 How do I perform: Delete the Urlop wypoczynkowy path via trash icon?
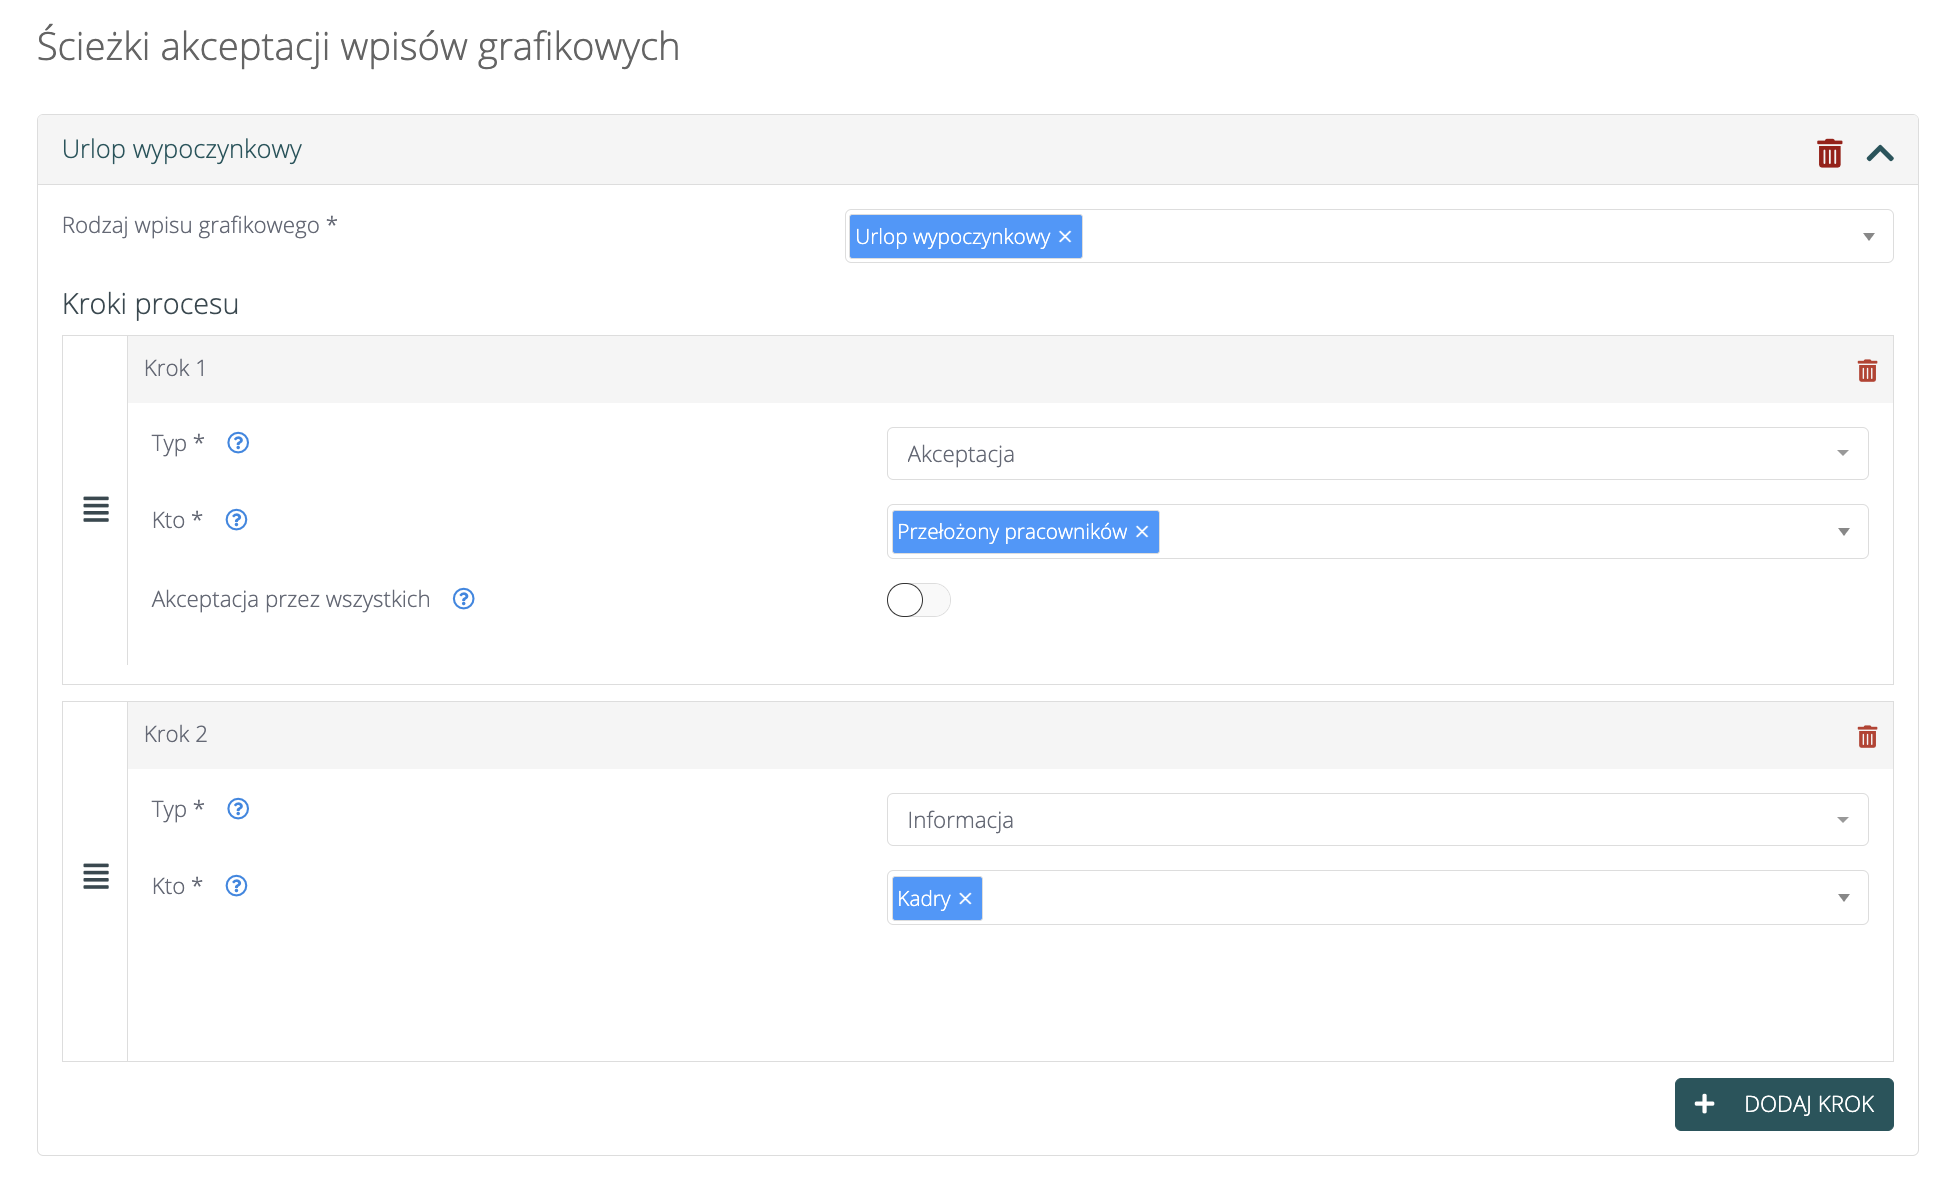pos(1829,153)
